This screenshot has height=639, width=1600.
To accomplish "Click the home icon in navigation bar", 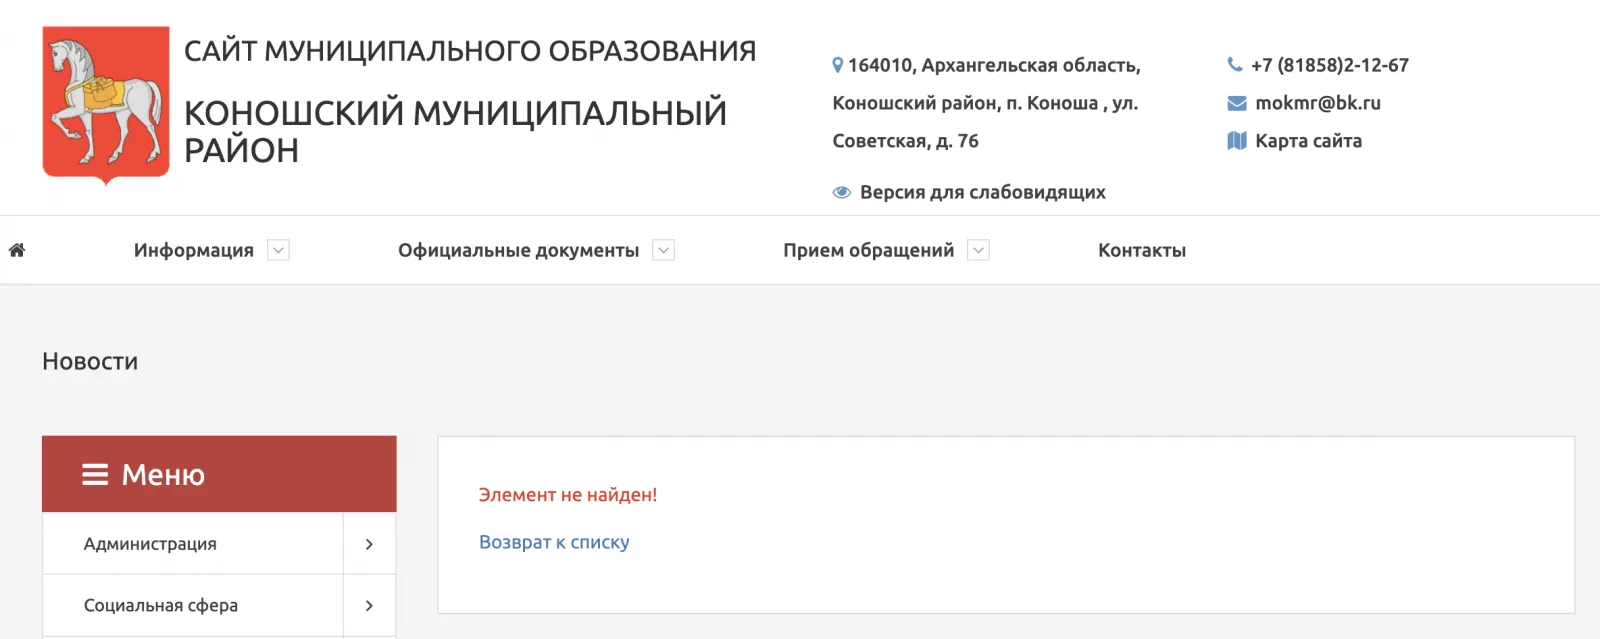I will click(17, 250).
